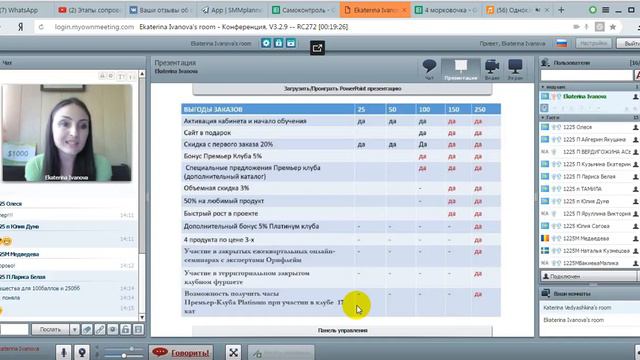Collapse the moderators group in user list
640x360 pixels.
tap(543, 87)
